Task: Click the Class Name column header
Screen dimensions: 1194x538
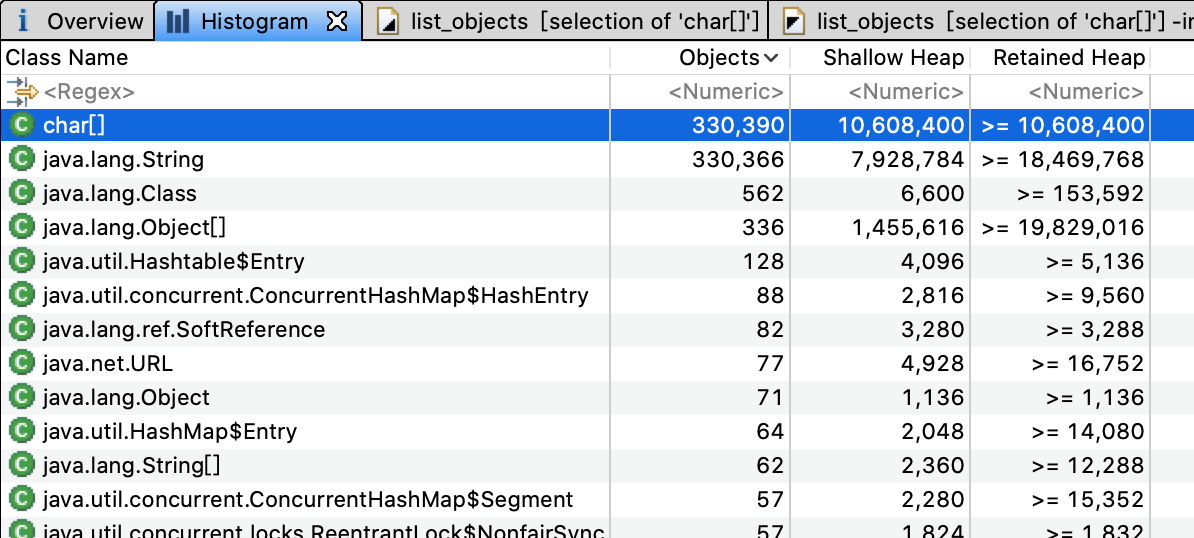Action: click(x=67, y=58)
